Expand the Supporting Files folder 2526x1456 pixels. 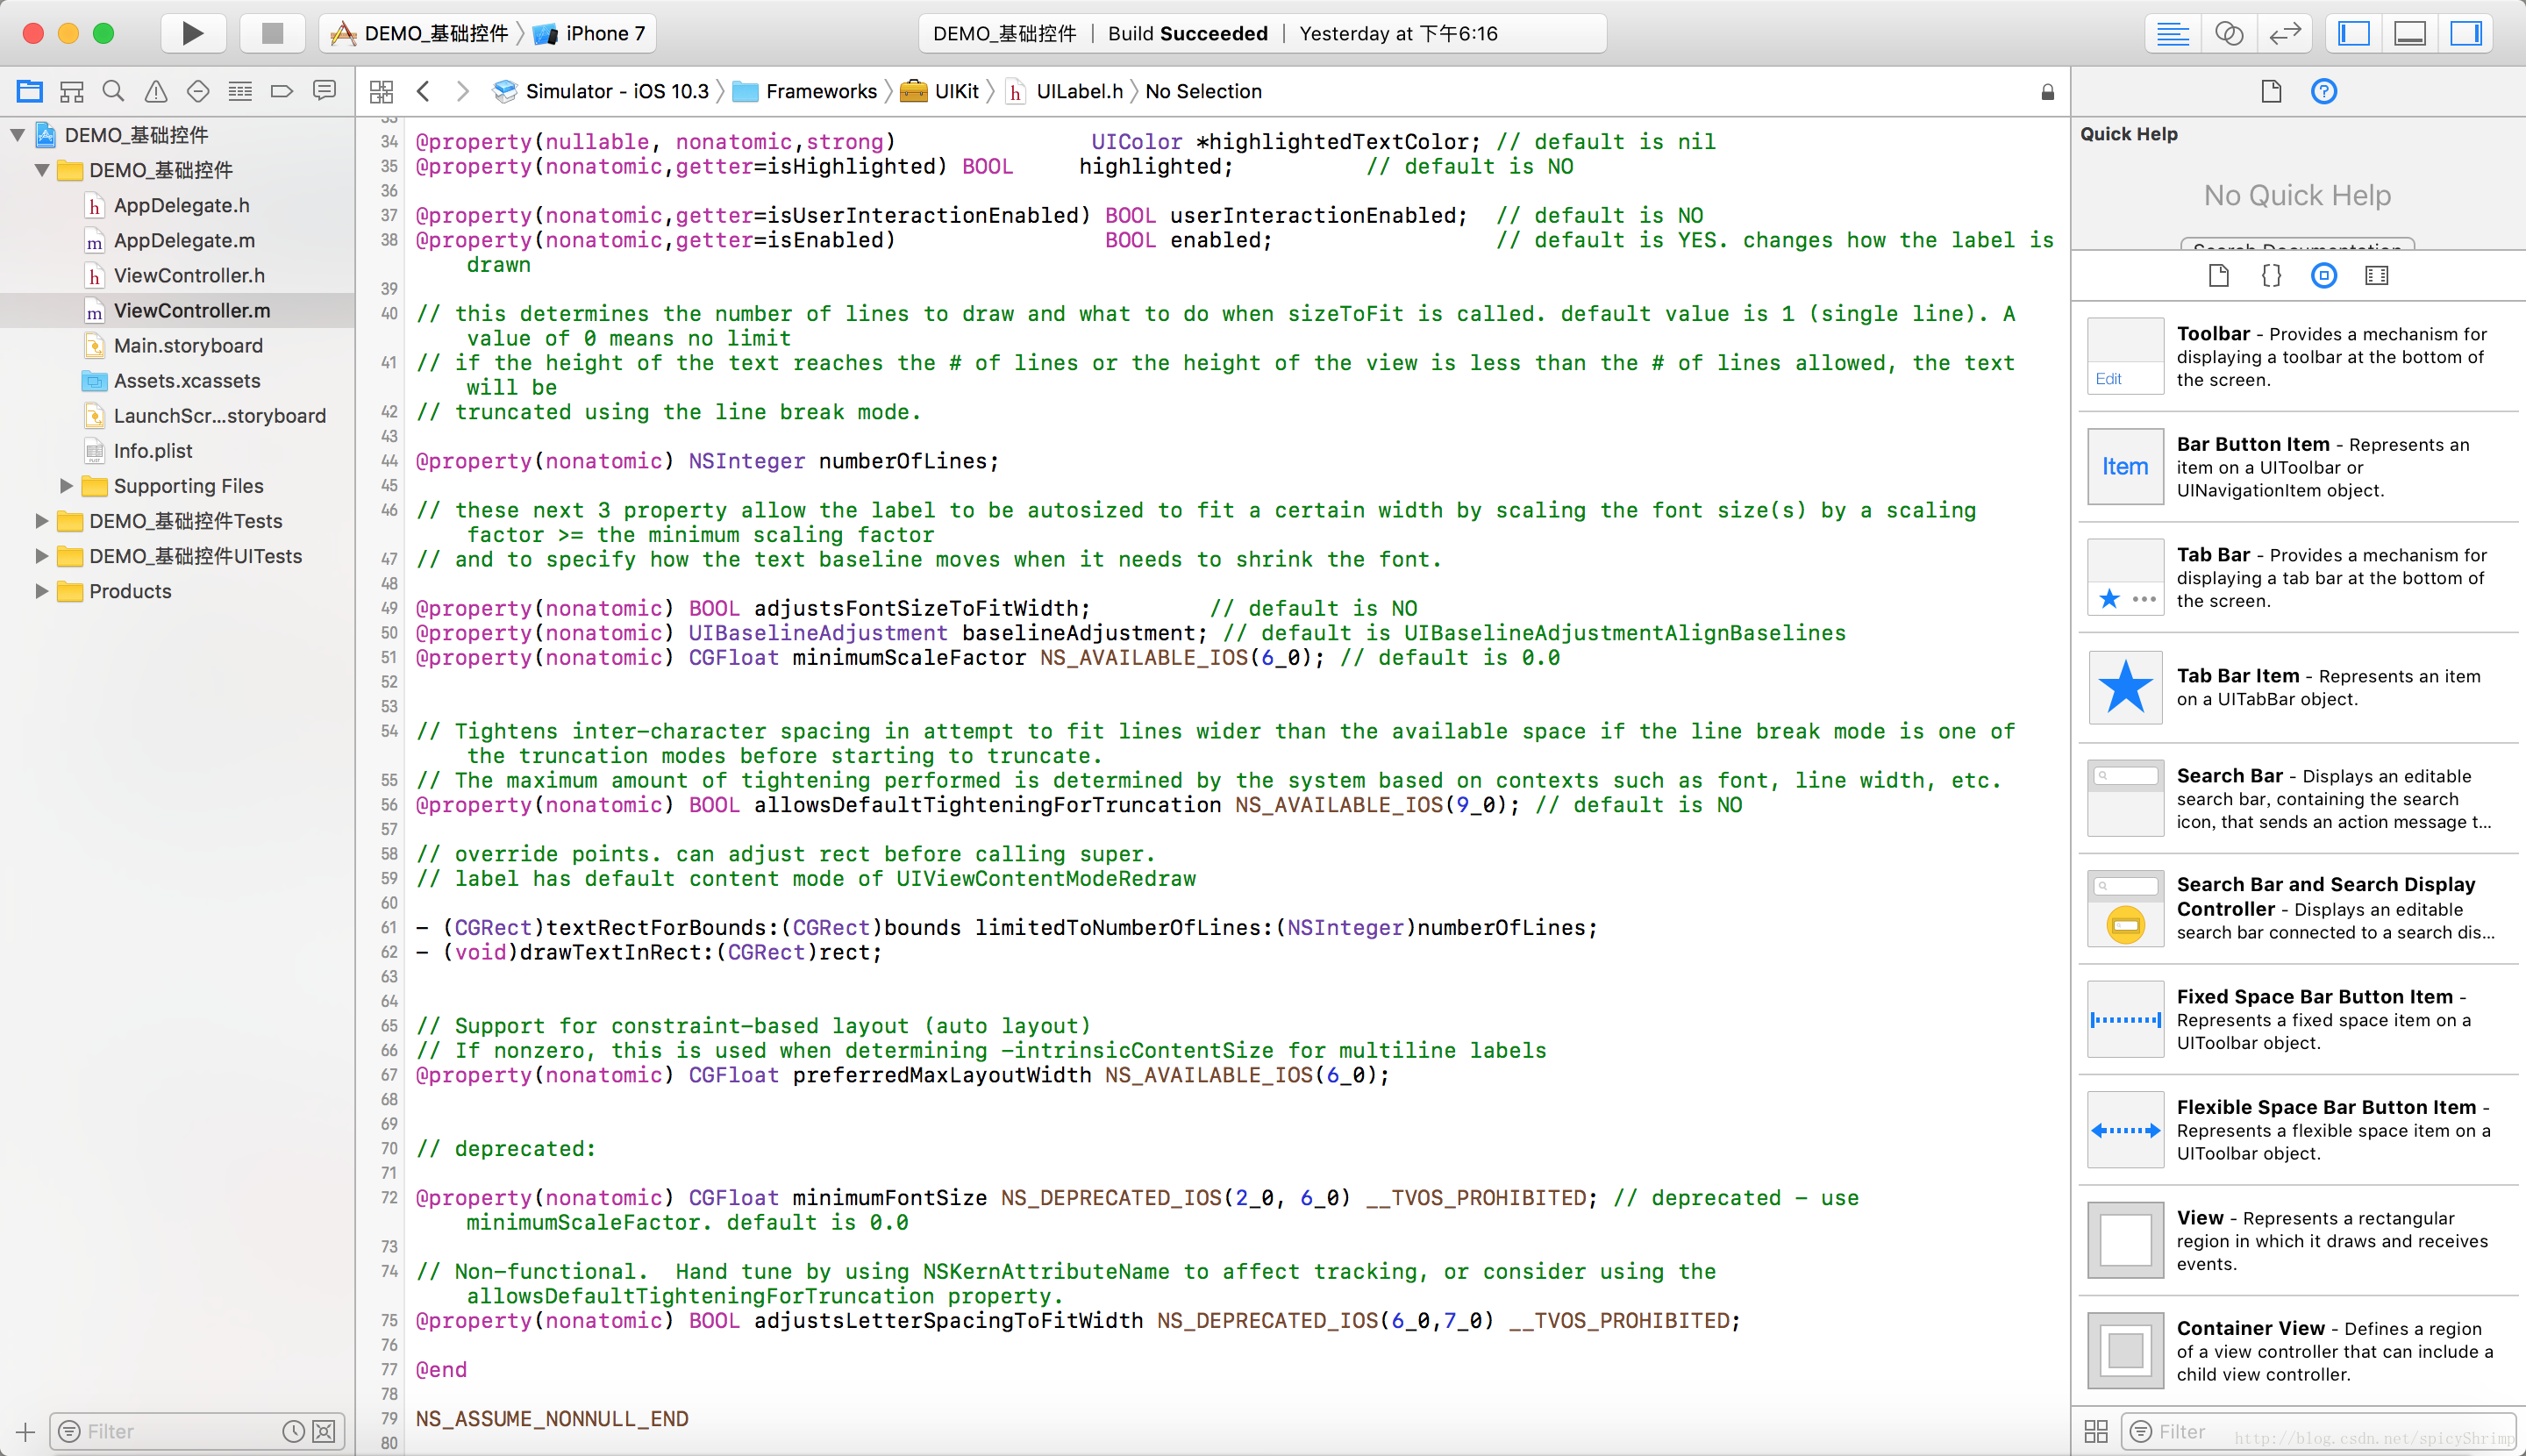coord(66,486)
